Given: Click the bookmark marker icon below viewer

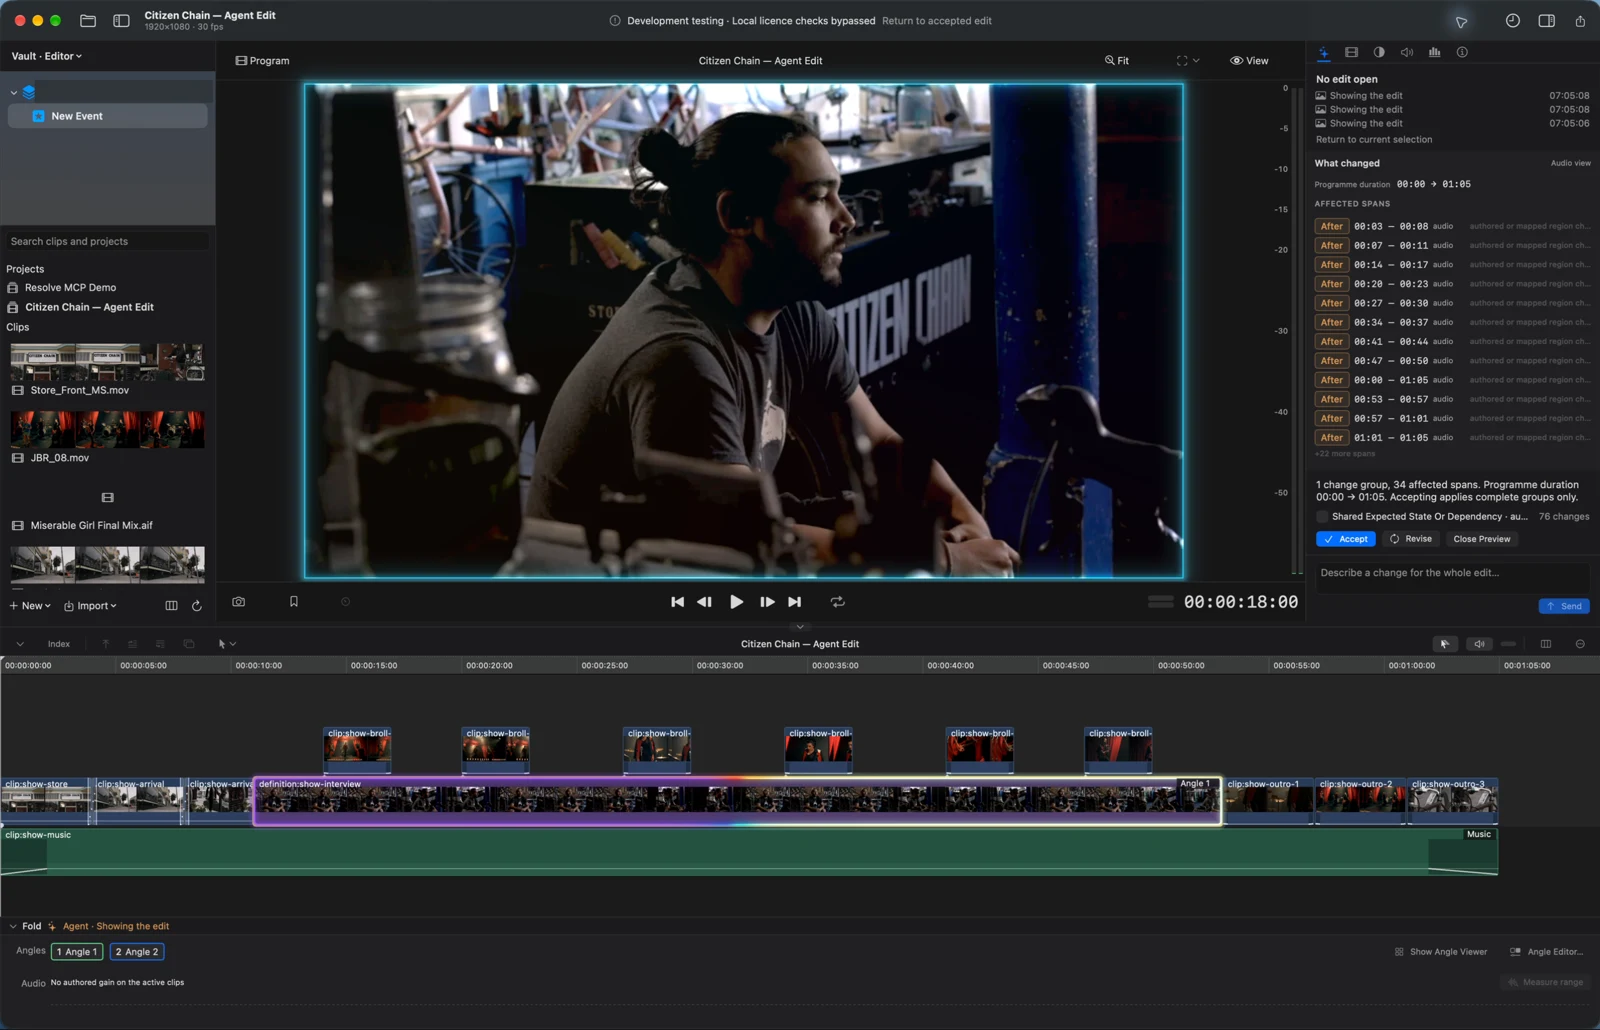Looking at the screenshot, I should tap(294, 602).
